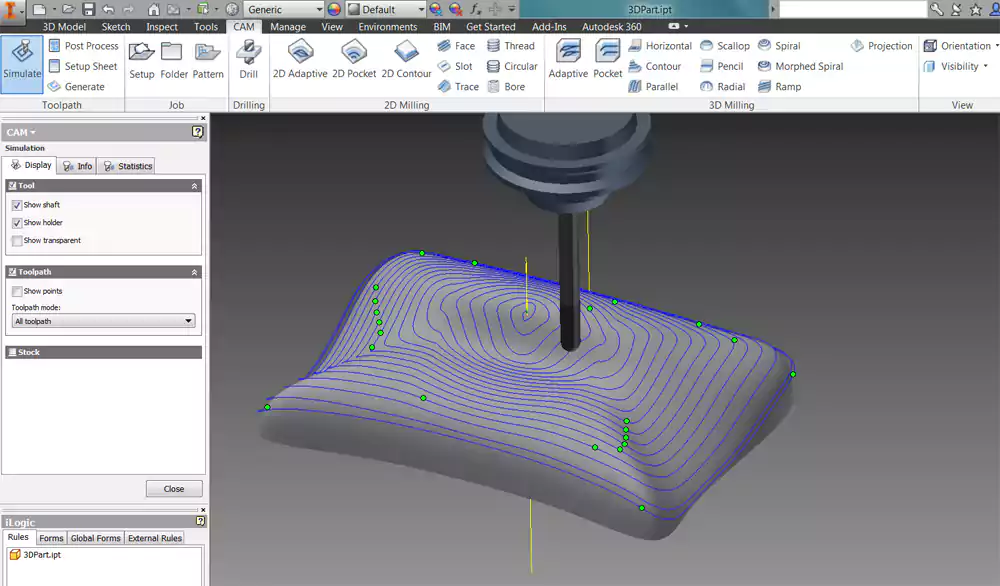1000x586 pixels.
Task: Open the Inspect ribbon tab
Action: pos(162,27)
